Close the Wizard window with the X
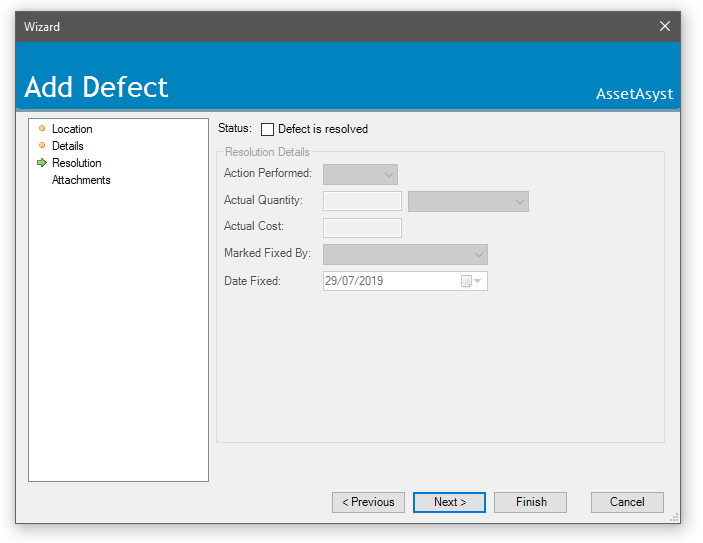 [x=665, y=27]
